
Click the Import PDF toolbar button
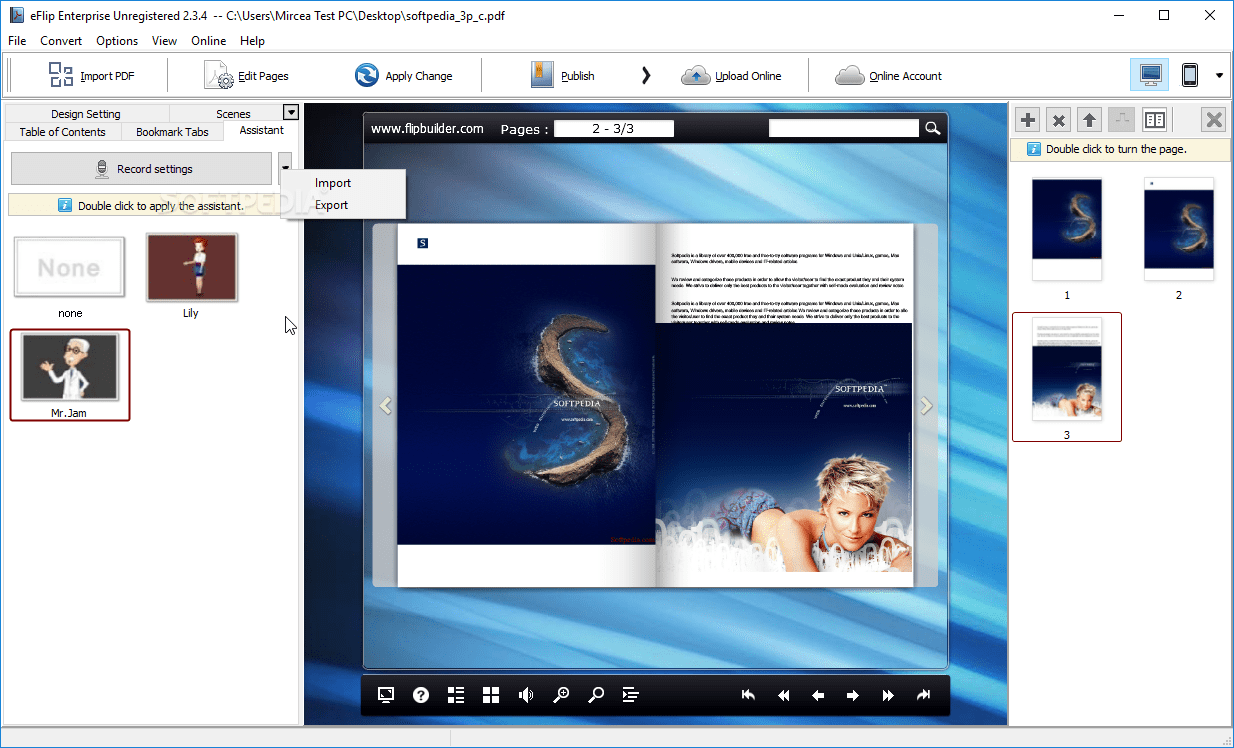tap(91, 76)
